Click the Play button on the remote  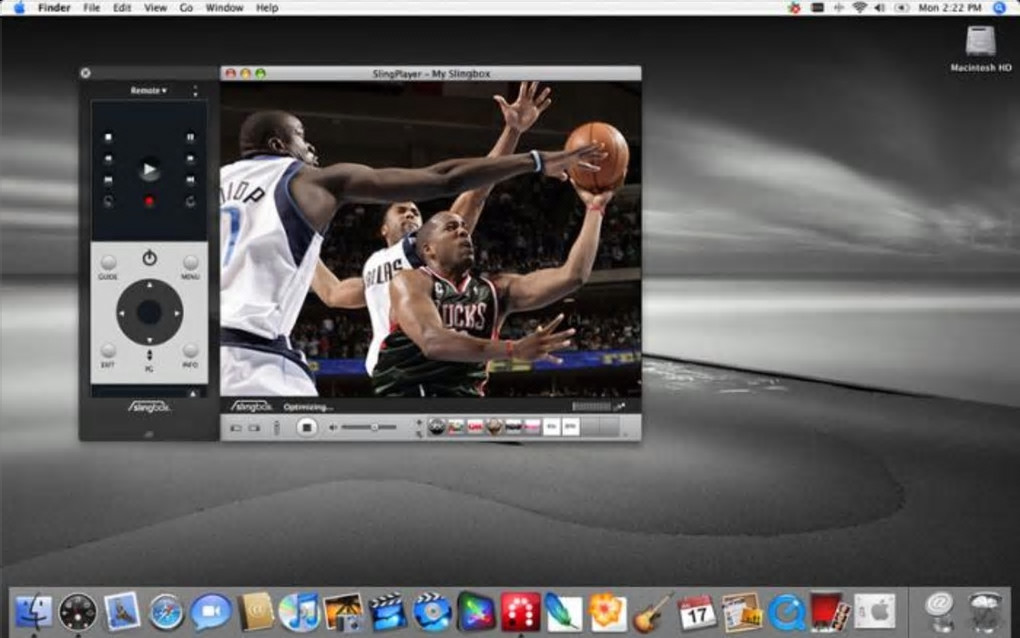149,170
